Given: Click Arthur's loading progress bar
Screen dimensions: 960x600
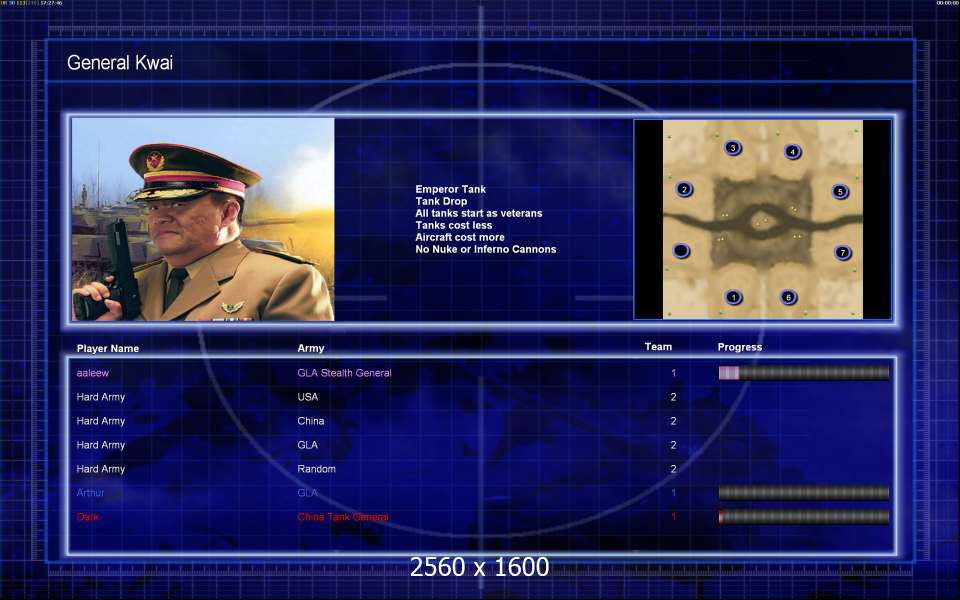Looking at the screenshot, I should pos(803,493).
